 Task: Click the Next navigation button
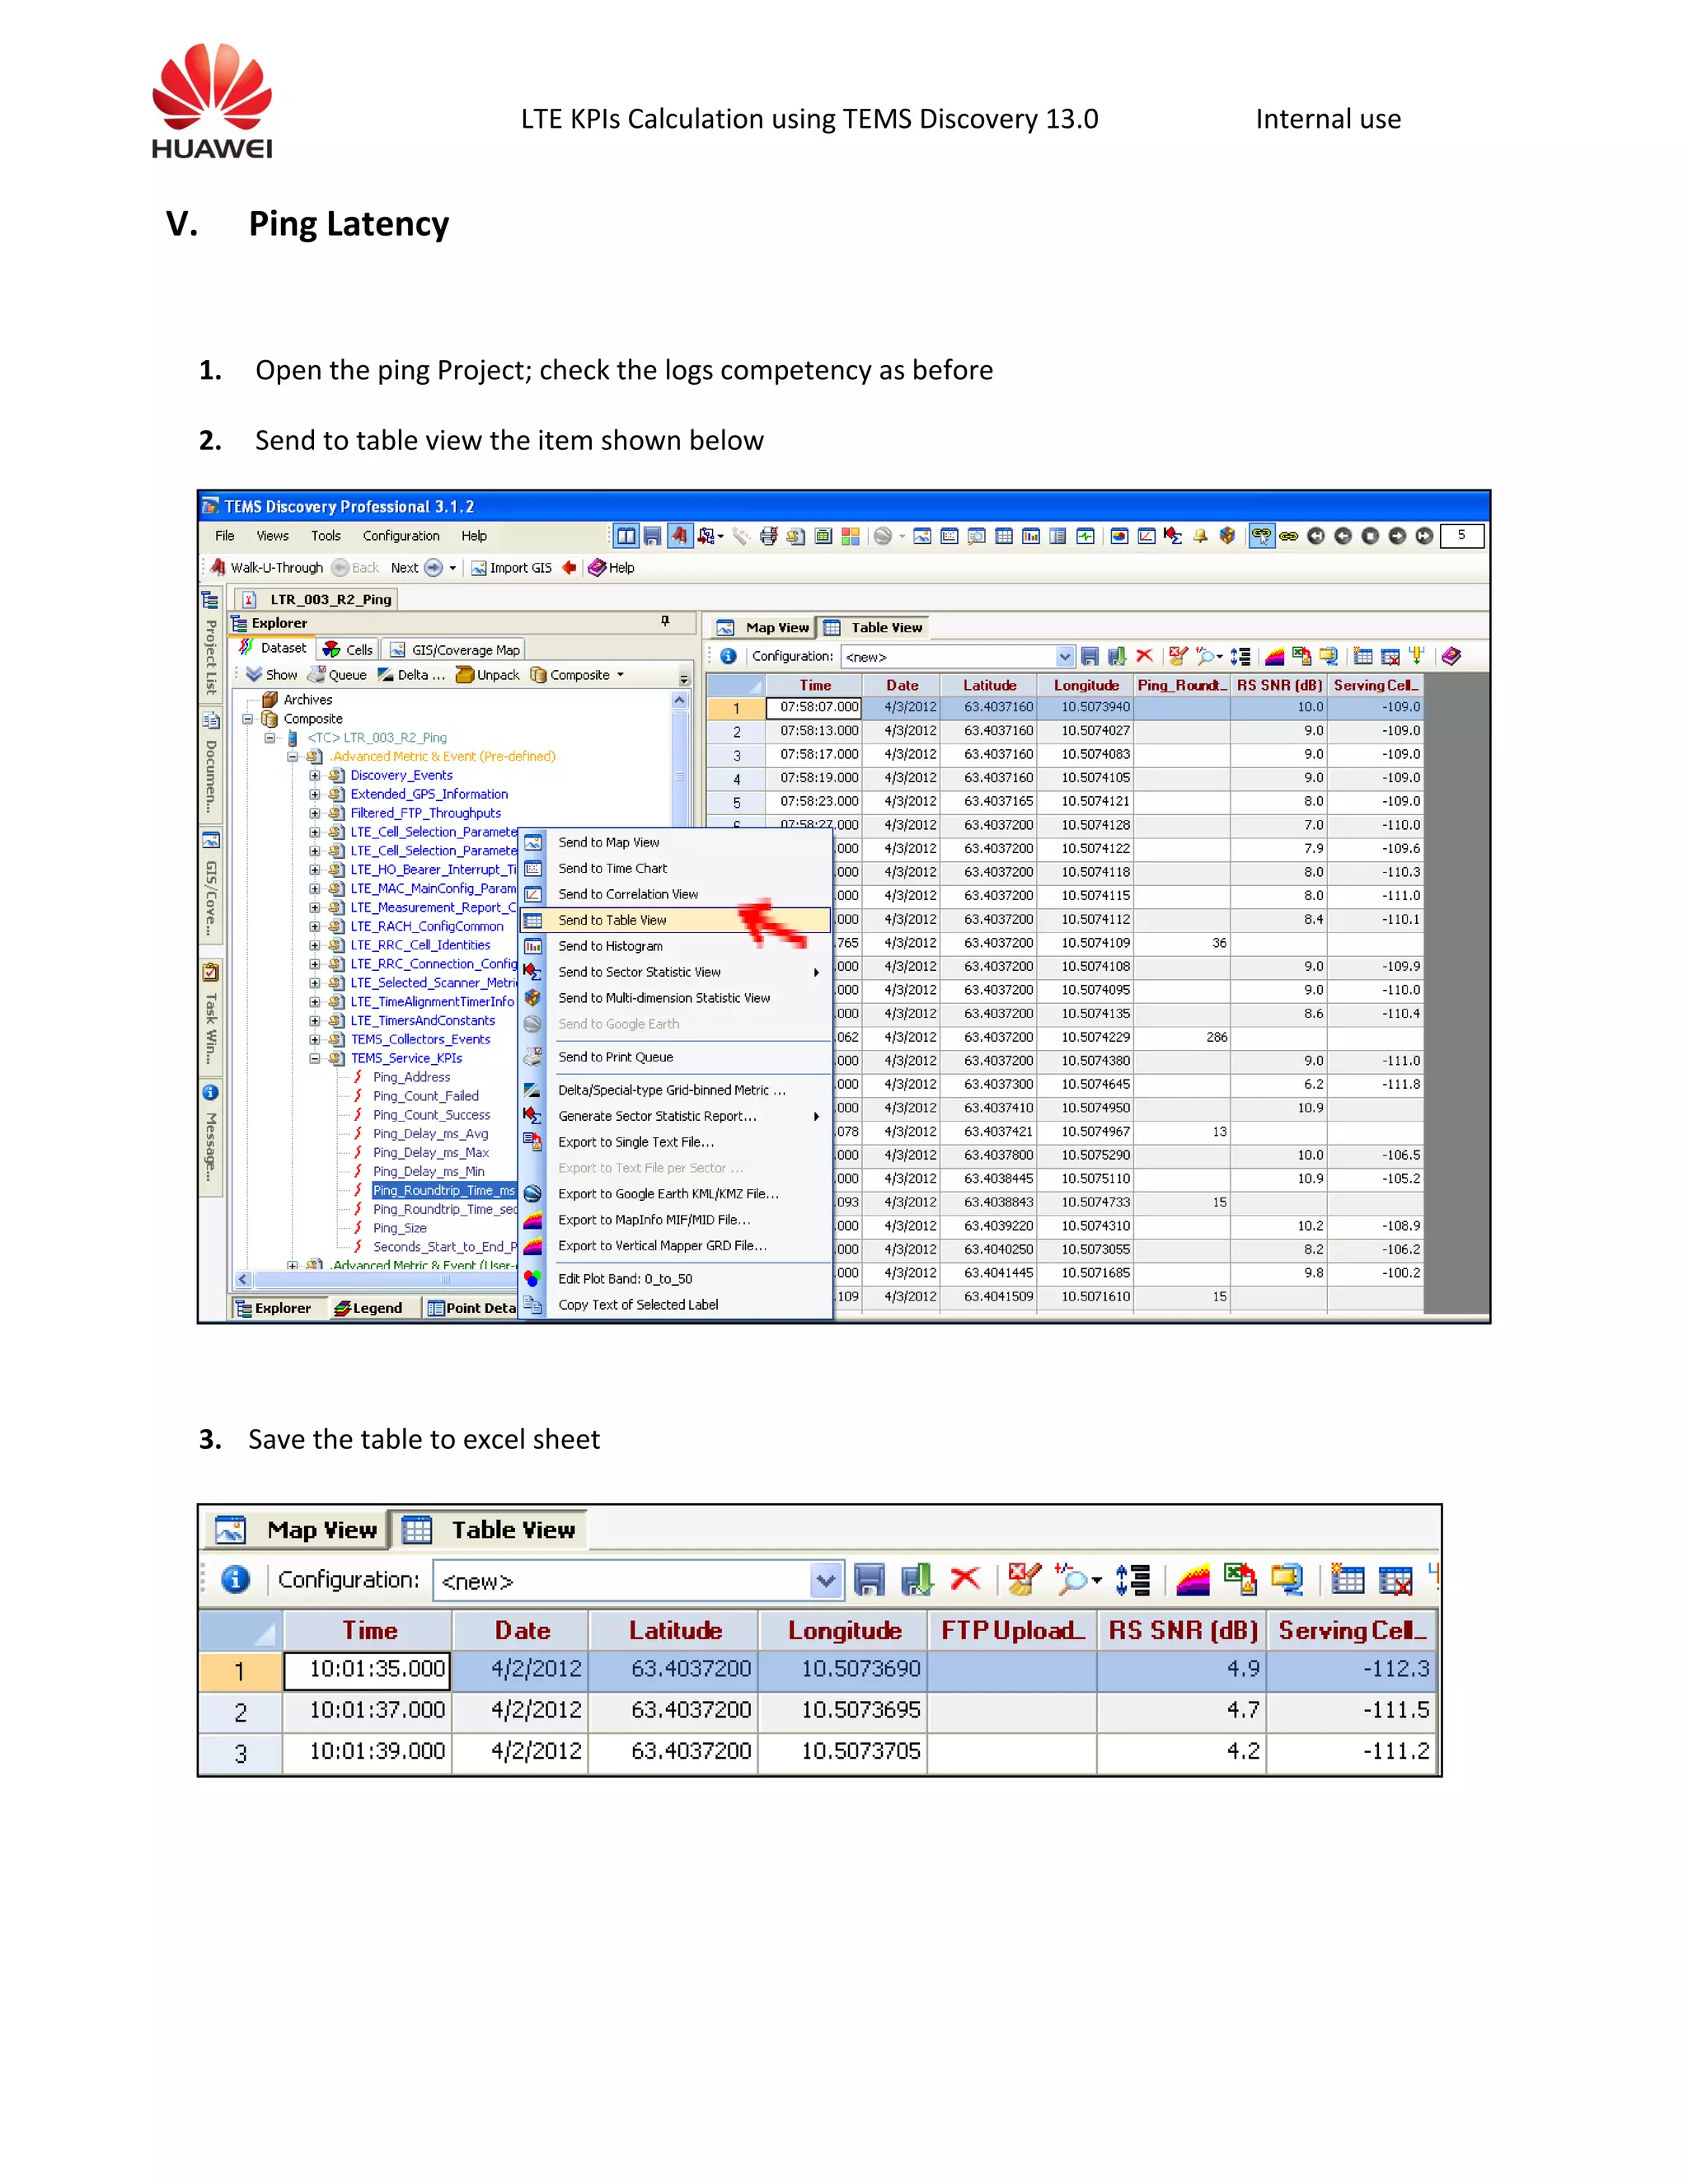coord(415,567)
